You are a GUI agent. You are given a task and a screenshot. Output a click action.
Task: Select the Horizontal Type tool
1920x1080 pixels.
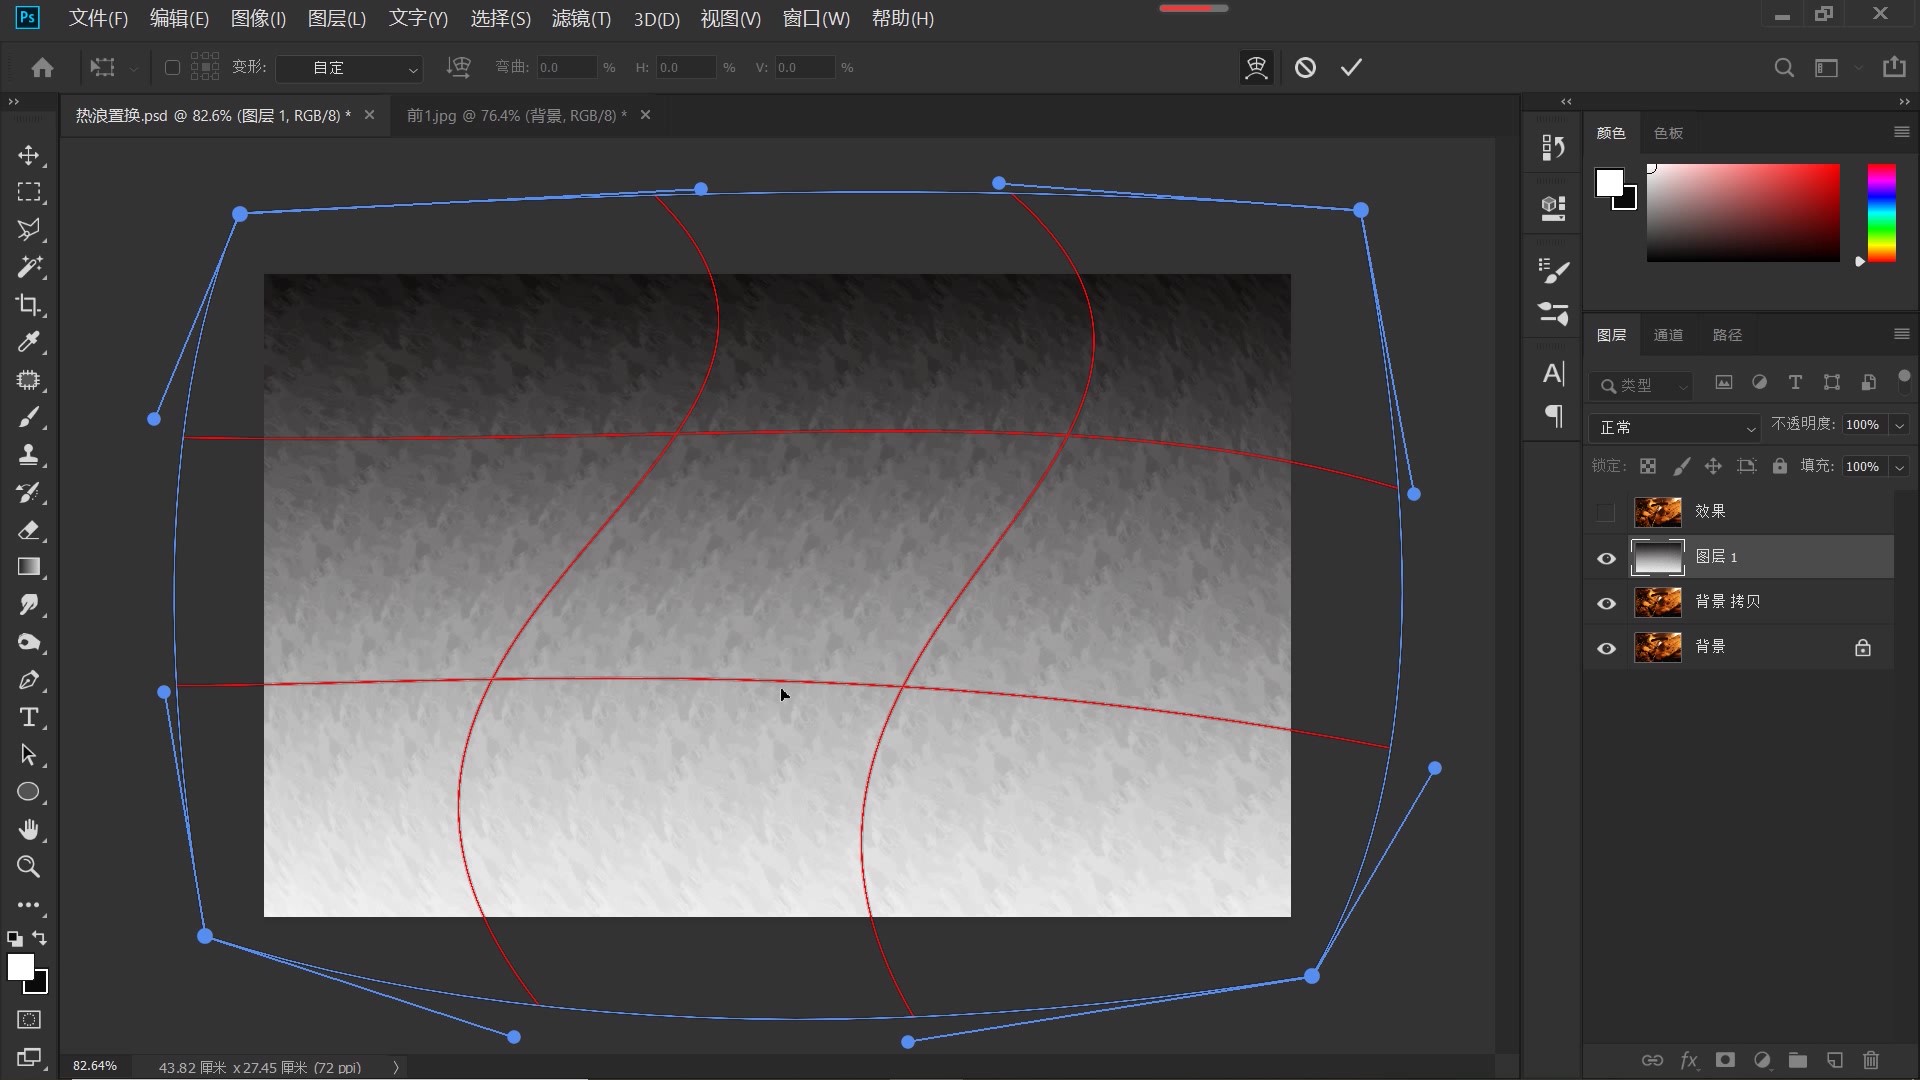tap(29, 718)
